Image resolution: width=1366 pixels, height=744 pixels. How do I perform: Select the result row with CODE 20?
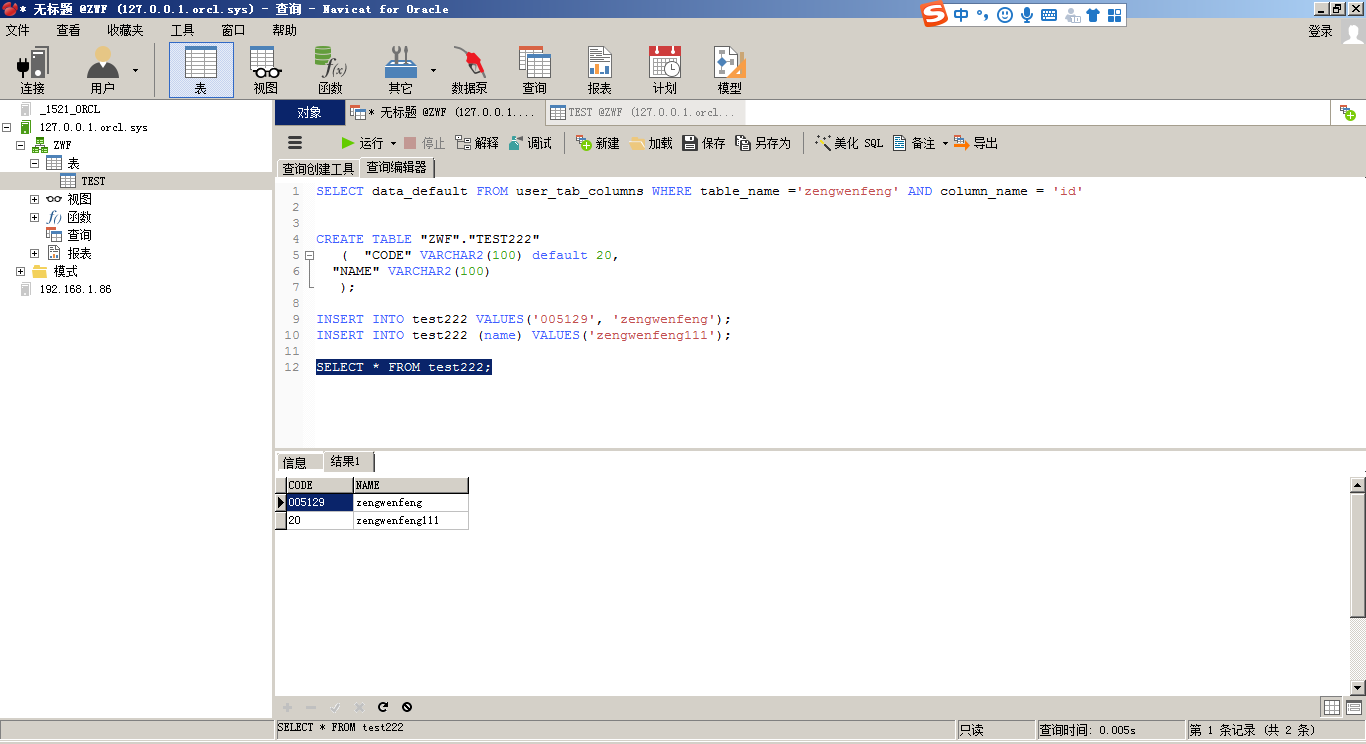(x=315, y=520)
